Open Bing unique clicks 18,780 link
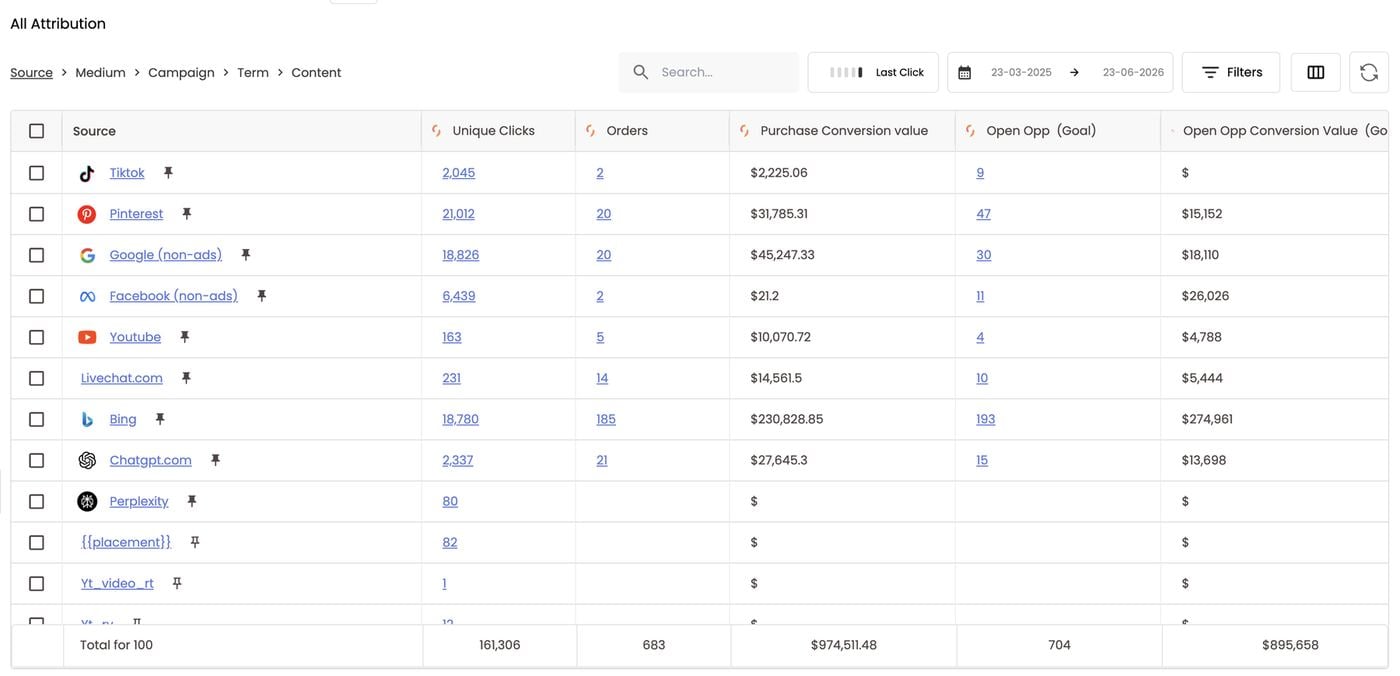Image resolution: width=1400 pixels, height=676 pixels. 460,419
